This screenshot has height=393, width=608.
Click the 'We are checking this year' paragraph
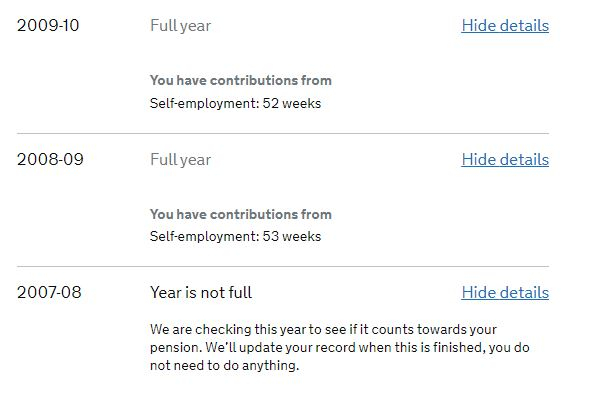click(340, 347)
